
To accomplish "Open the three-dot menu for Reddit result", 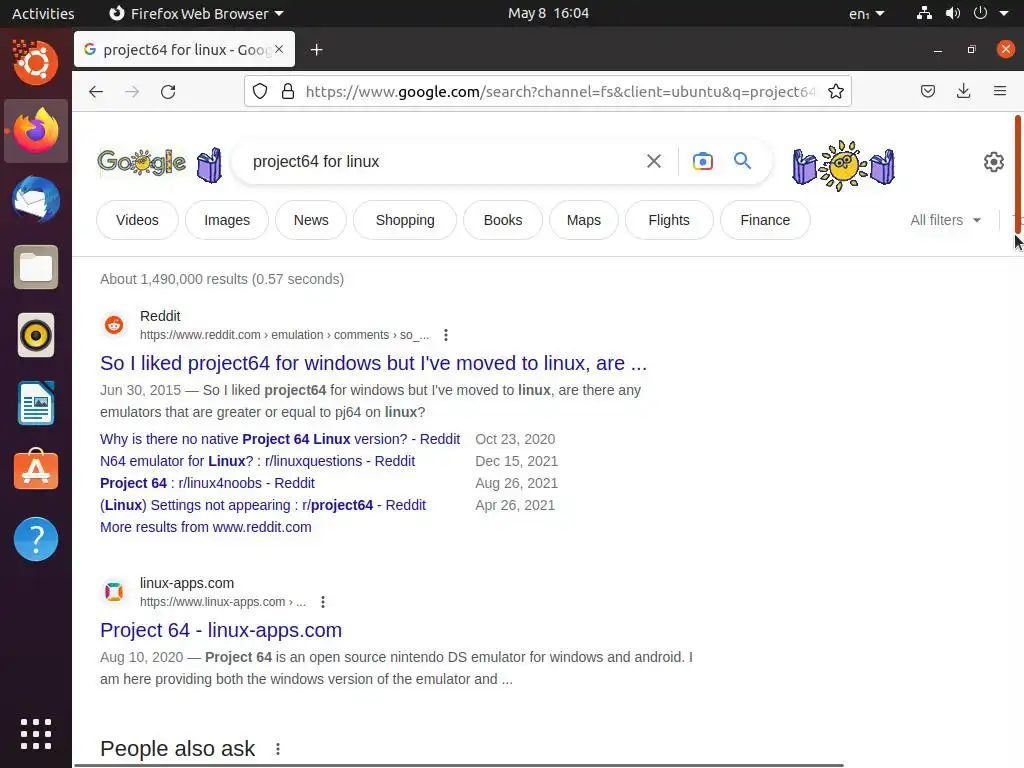I will click(x=446, y=335).
